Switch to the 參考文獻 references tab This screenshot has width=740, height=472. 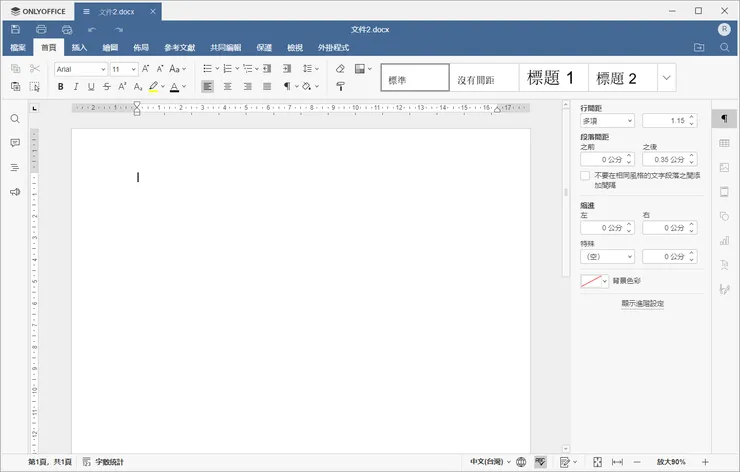click(180, 47)
